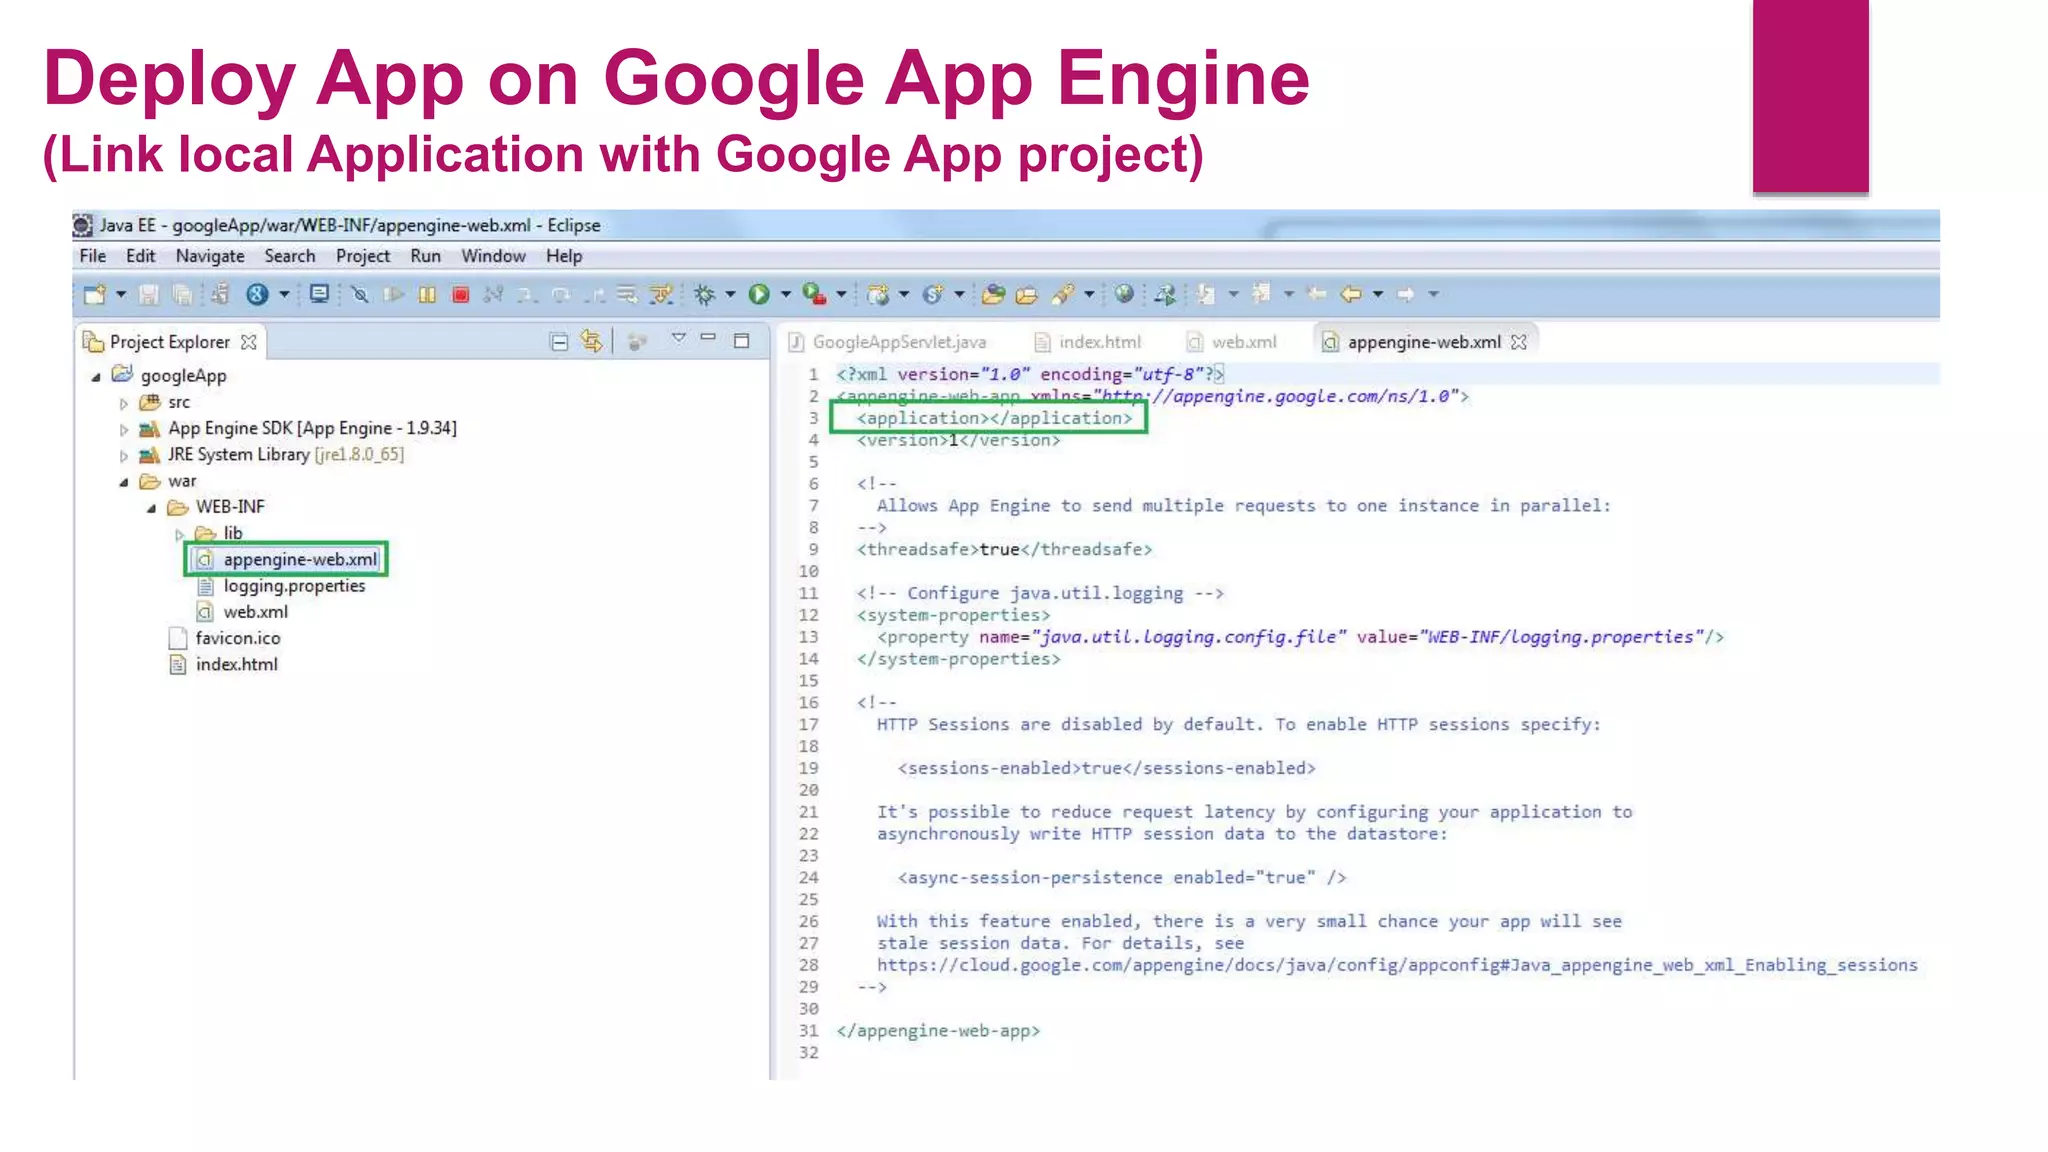
Task: Click the Debug bug icon
Action: click(x=705, y=294)
